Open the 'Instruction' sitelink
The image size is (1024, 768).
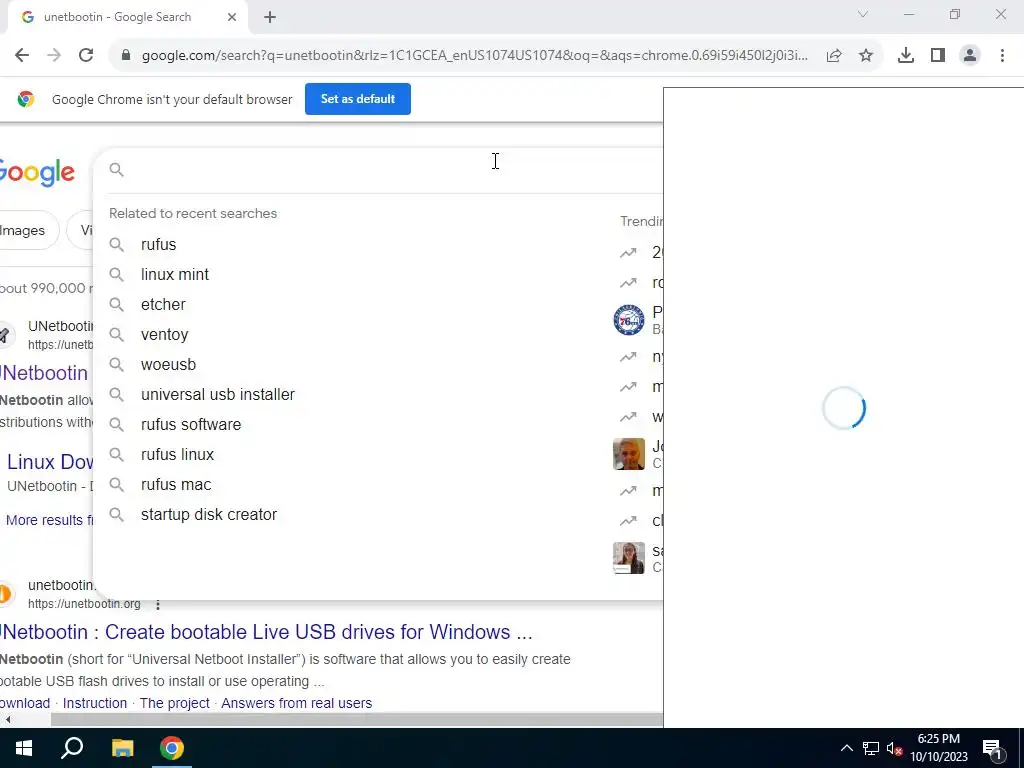[95, 703]
